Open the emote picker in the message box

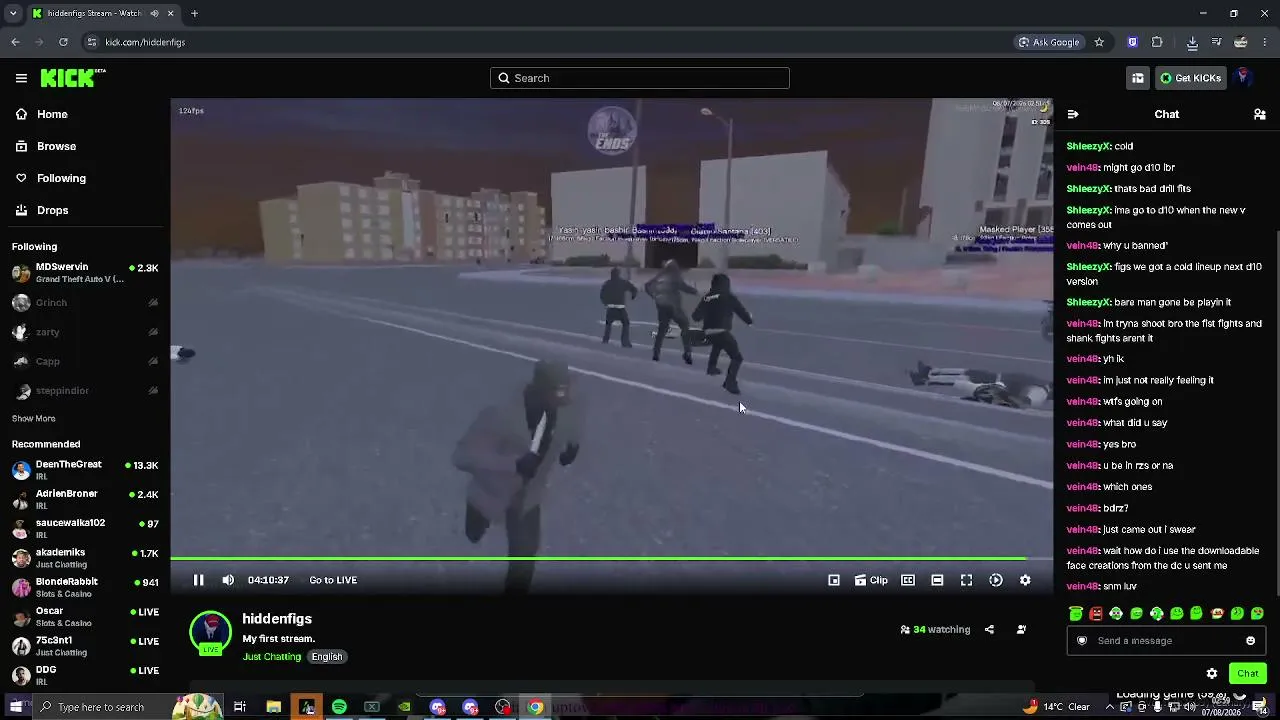click(1250, 641)
